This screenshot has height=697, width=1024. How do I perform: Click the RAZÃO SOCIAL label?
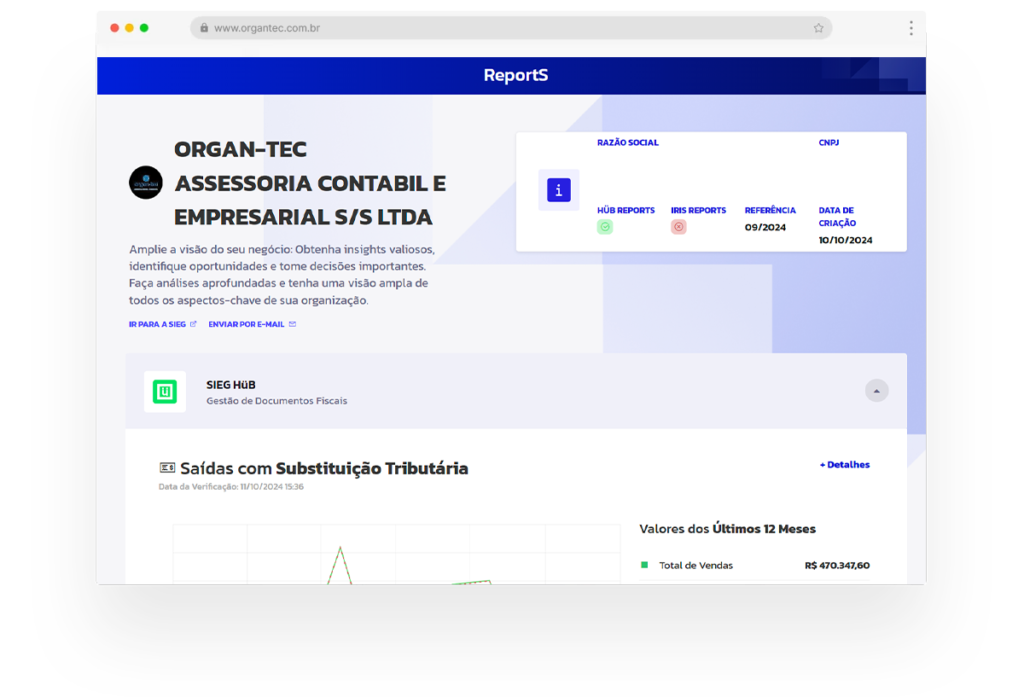coord(628,142)
